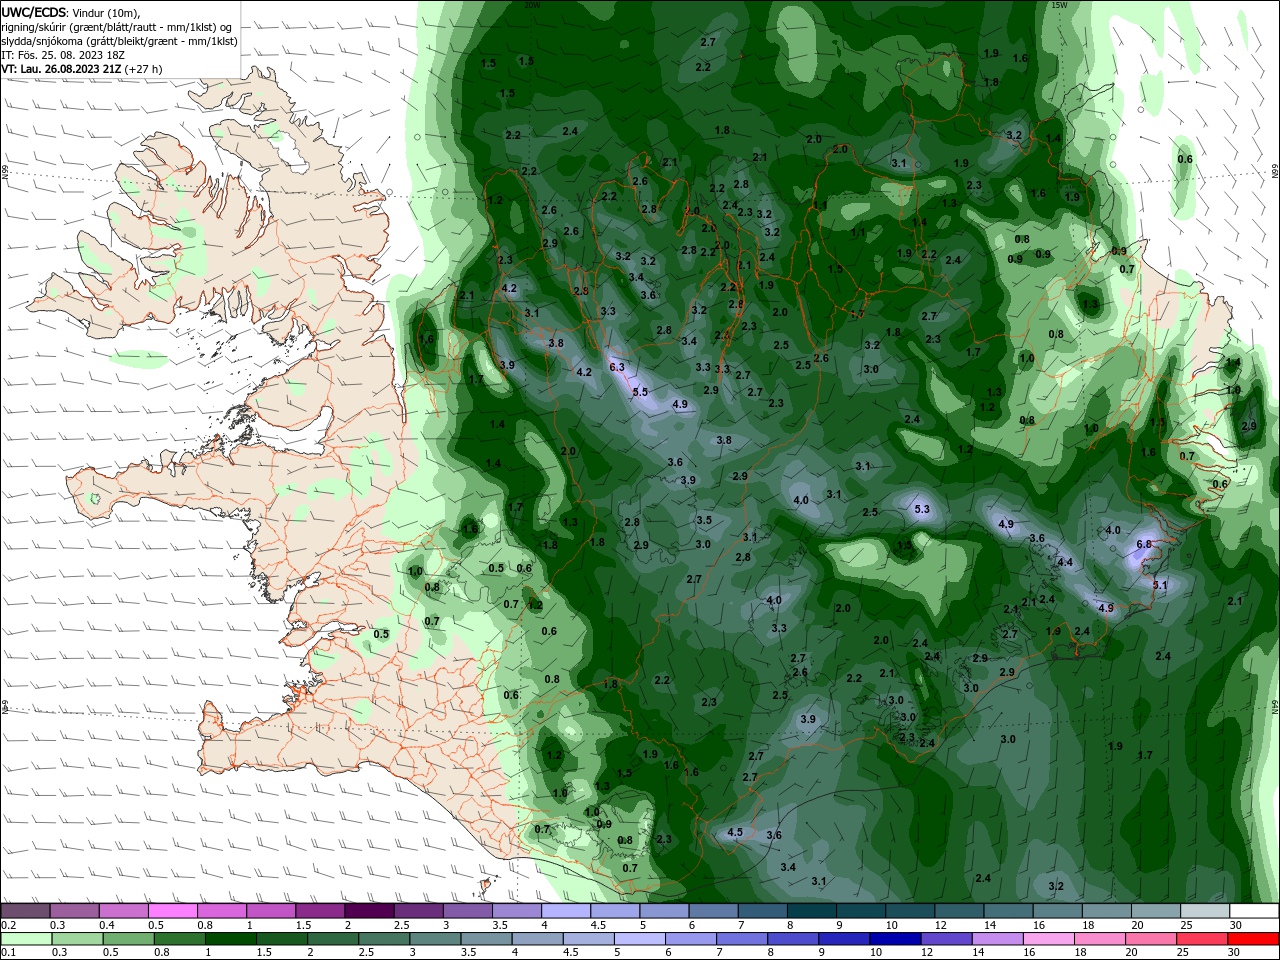The height and width of the screenshot is (960, 1280).
Task: Select the darkest green rain swatch labeled 1
Action: pyautogui.click(x=229, y=938)
